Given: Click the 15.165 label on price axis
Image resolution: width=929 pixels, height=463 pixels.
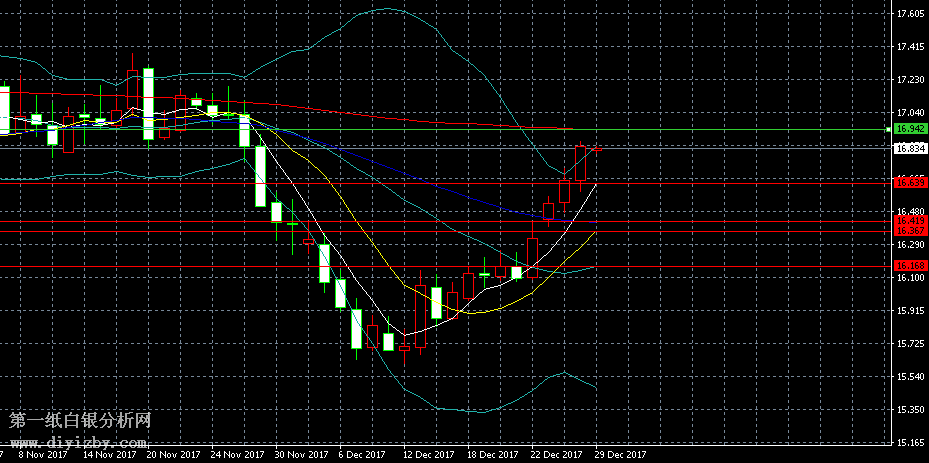Looking at the screenshot, I should coord(910,442).
